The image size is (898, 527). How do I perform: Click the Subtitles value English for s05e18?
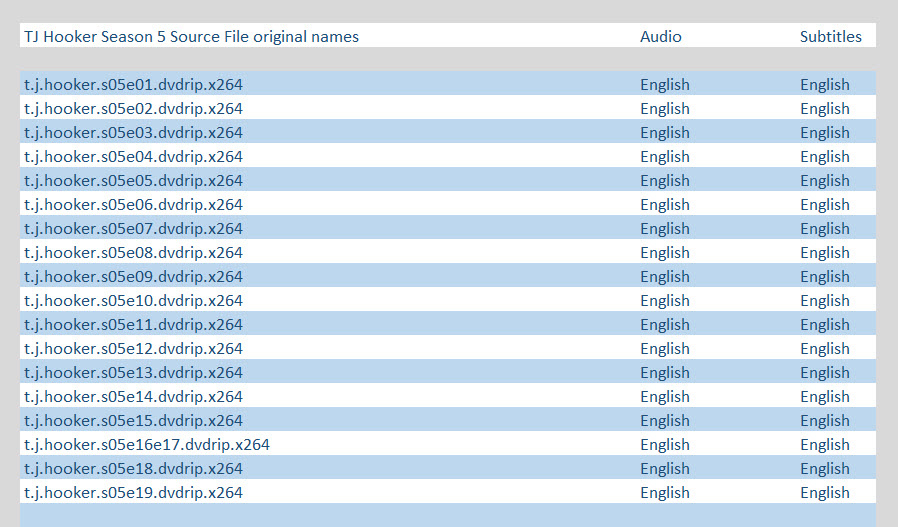point(825,470)
